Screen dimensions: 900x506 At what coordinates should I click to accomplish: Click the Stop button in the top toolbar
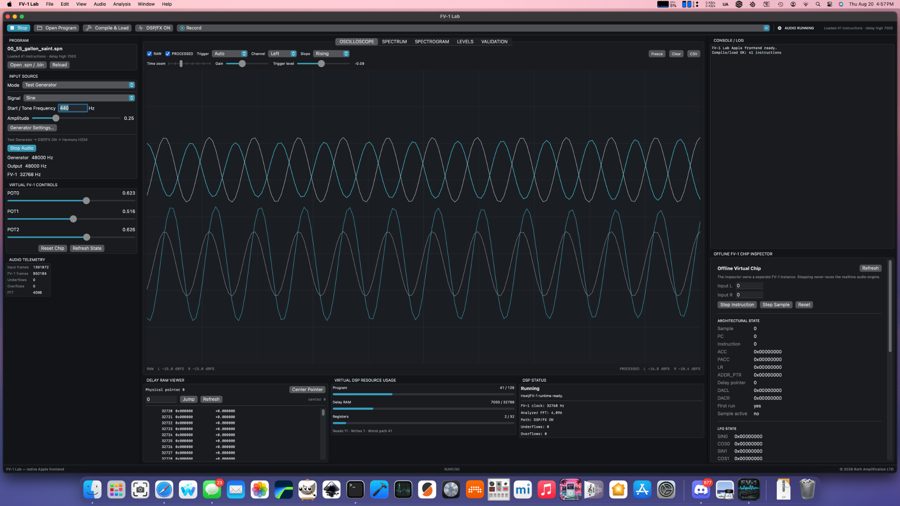tap(18, 28)
